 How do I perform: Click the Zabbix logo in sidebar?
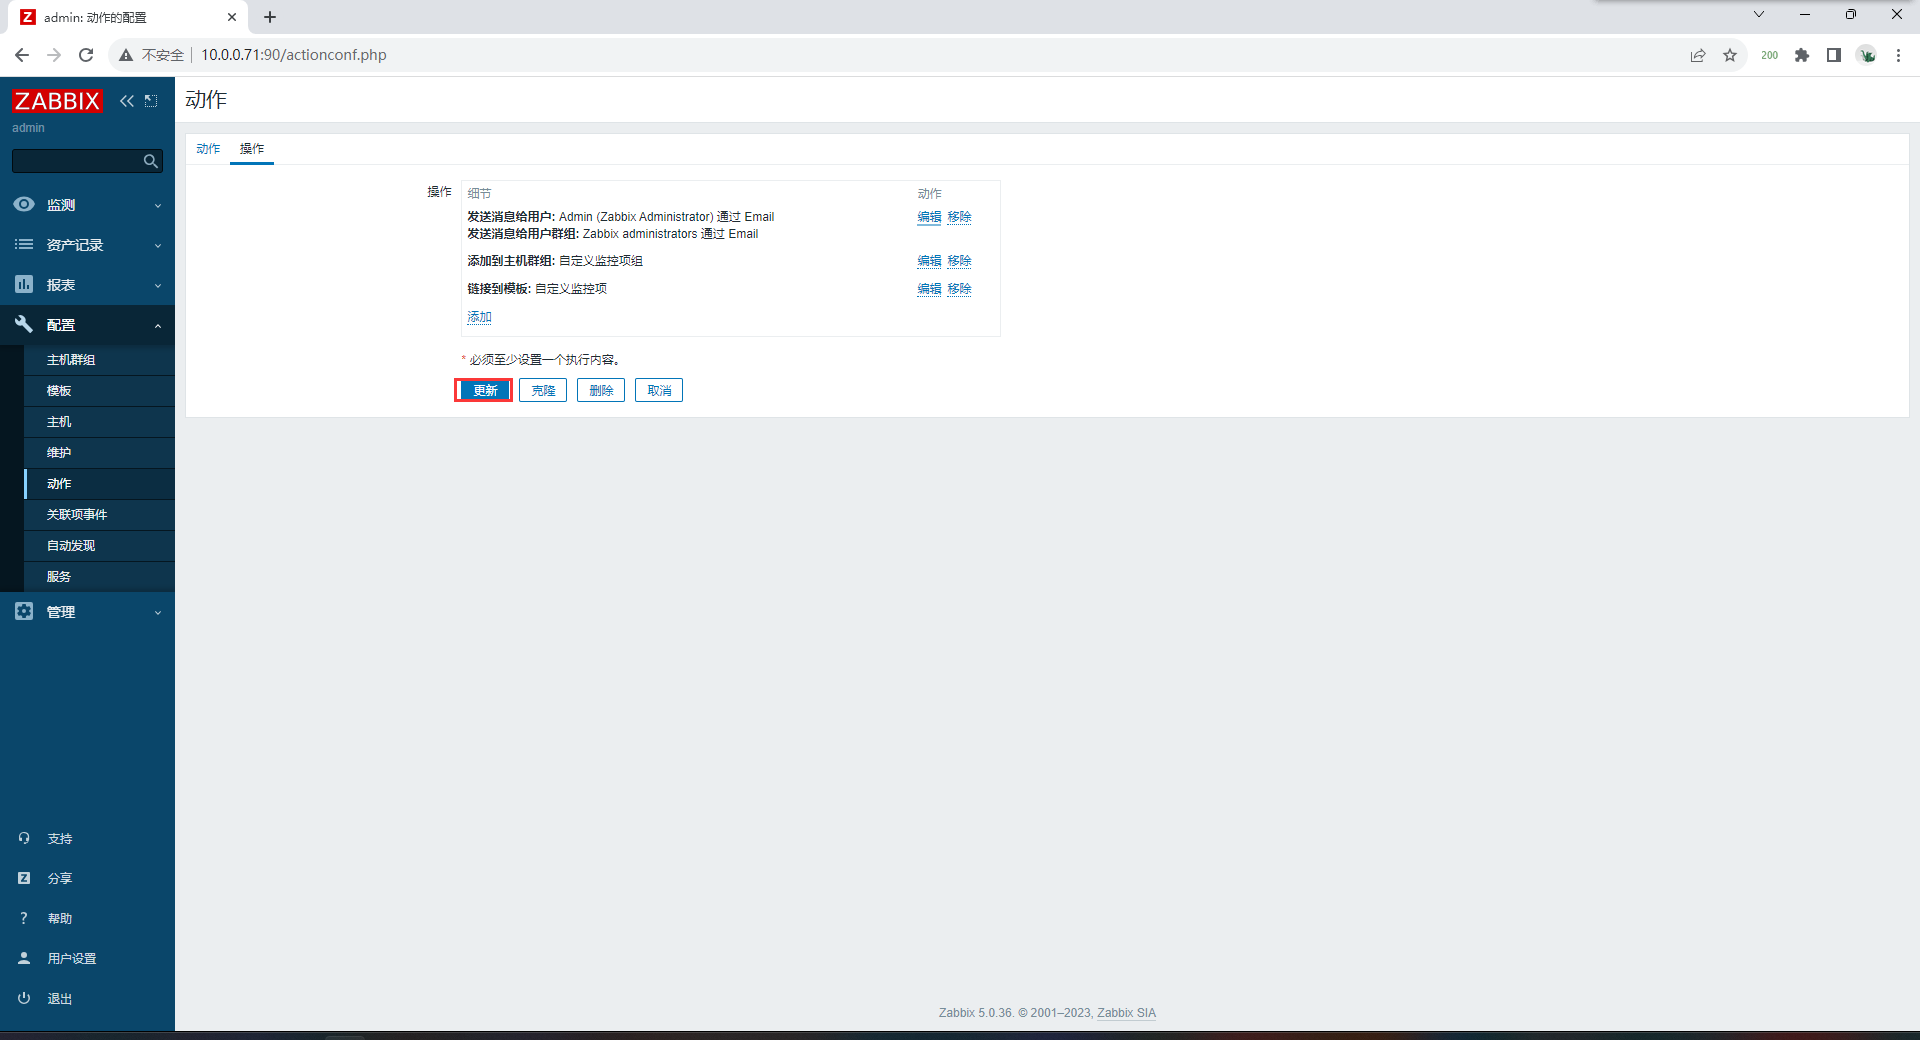click(x=57, y=101)
